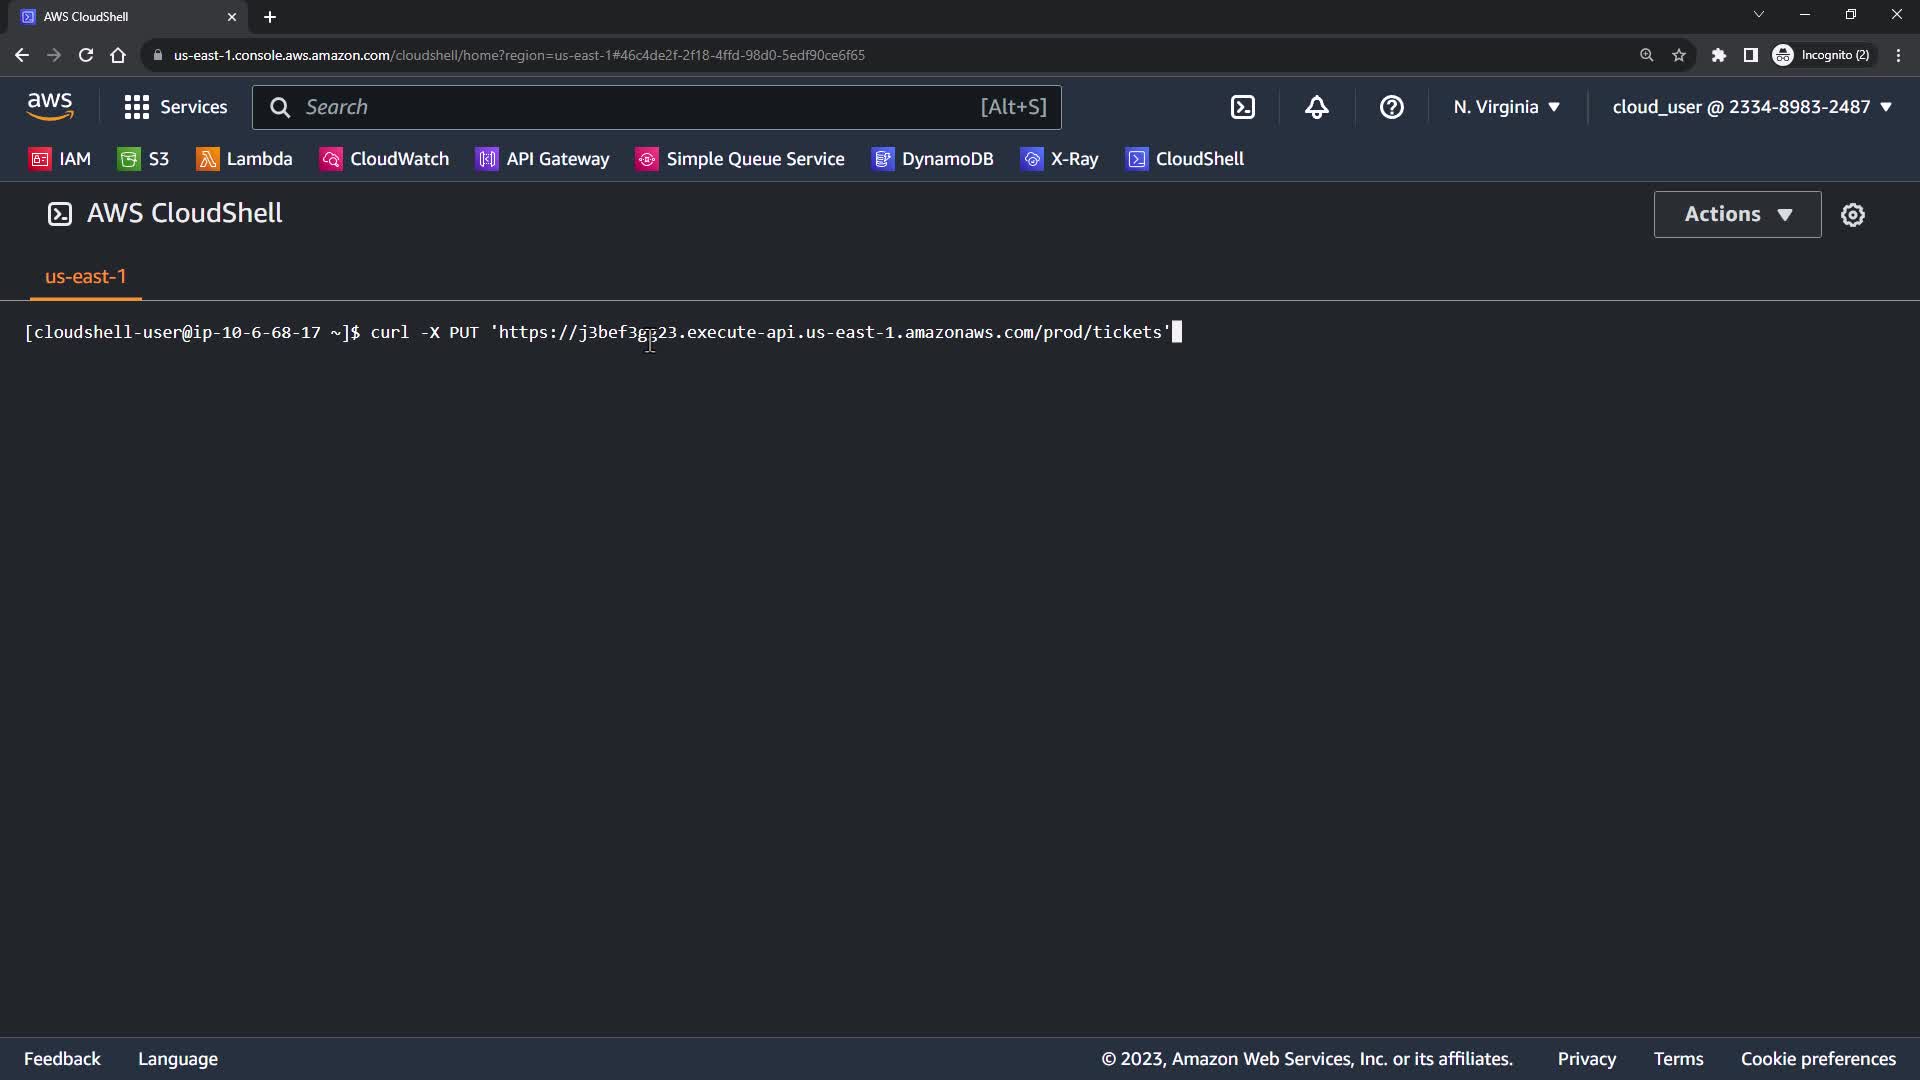Click the AWS logo home icon
The image size is (1920, 1080).
pos(50,106)
